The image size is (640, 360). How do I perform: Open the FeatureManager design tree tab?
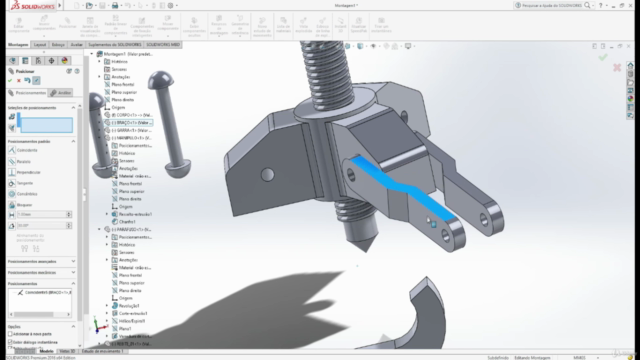[13, 61]
